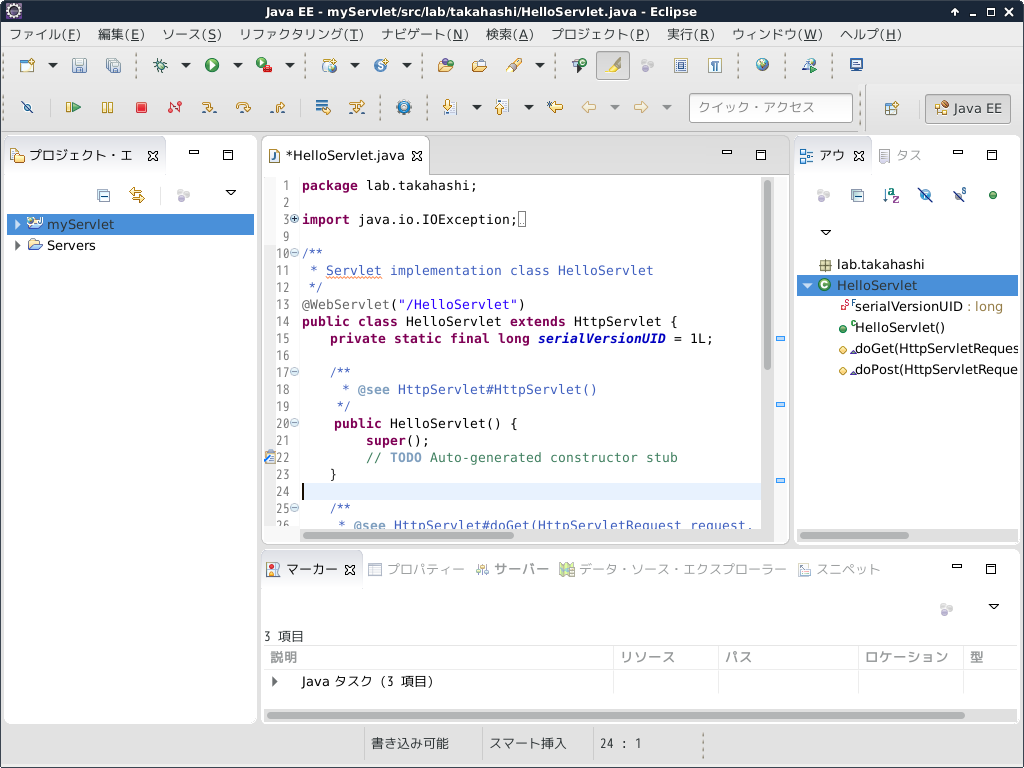Click the クイック・アクセス search field

771,108
